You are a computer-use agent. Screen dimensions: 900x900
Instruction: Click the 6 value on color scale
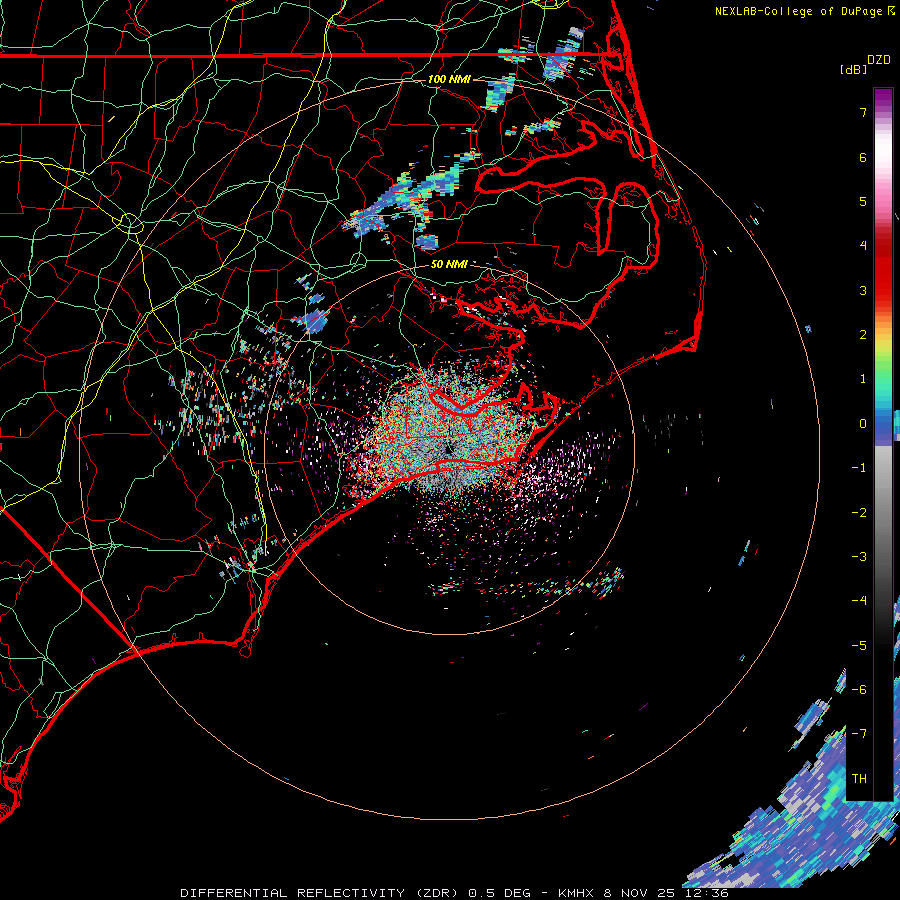click(x=863, y=157)
